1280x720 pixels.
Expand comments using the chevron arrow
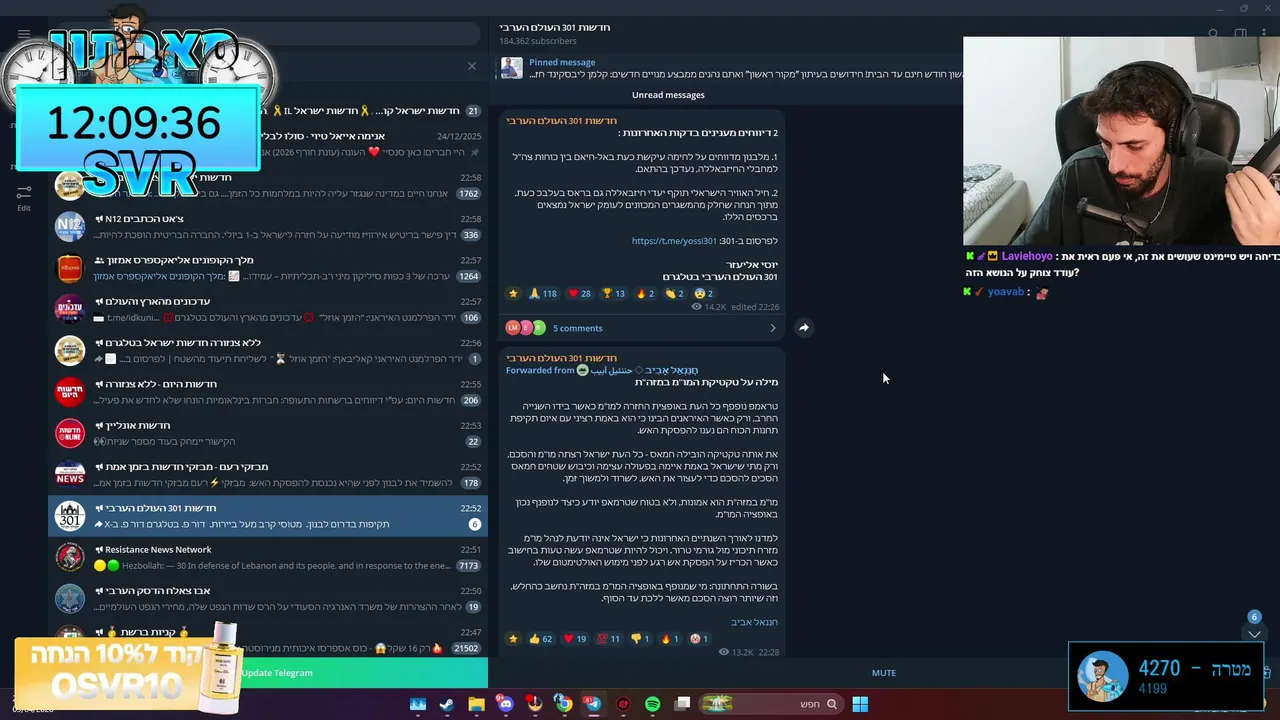(x=772, y=328)
